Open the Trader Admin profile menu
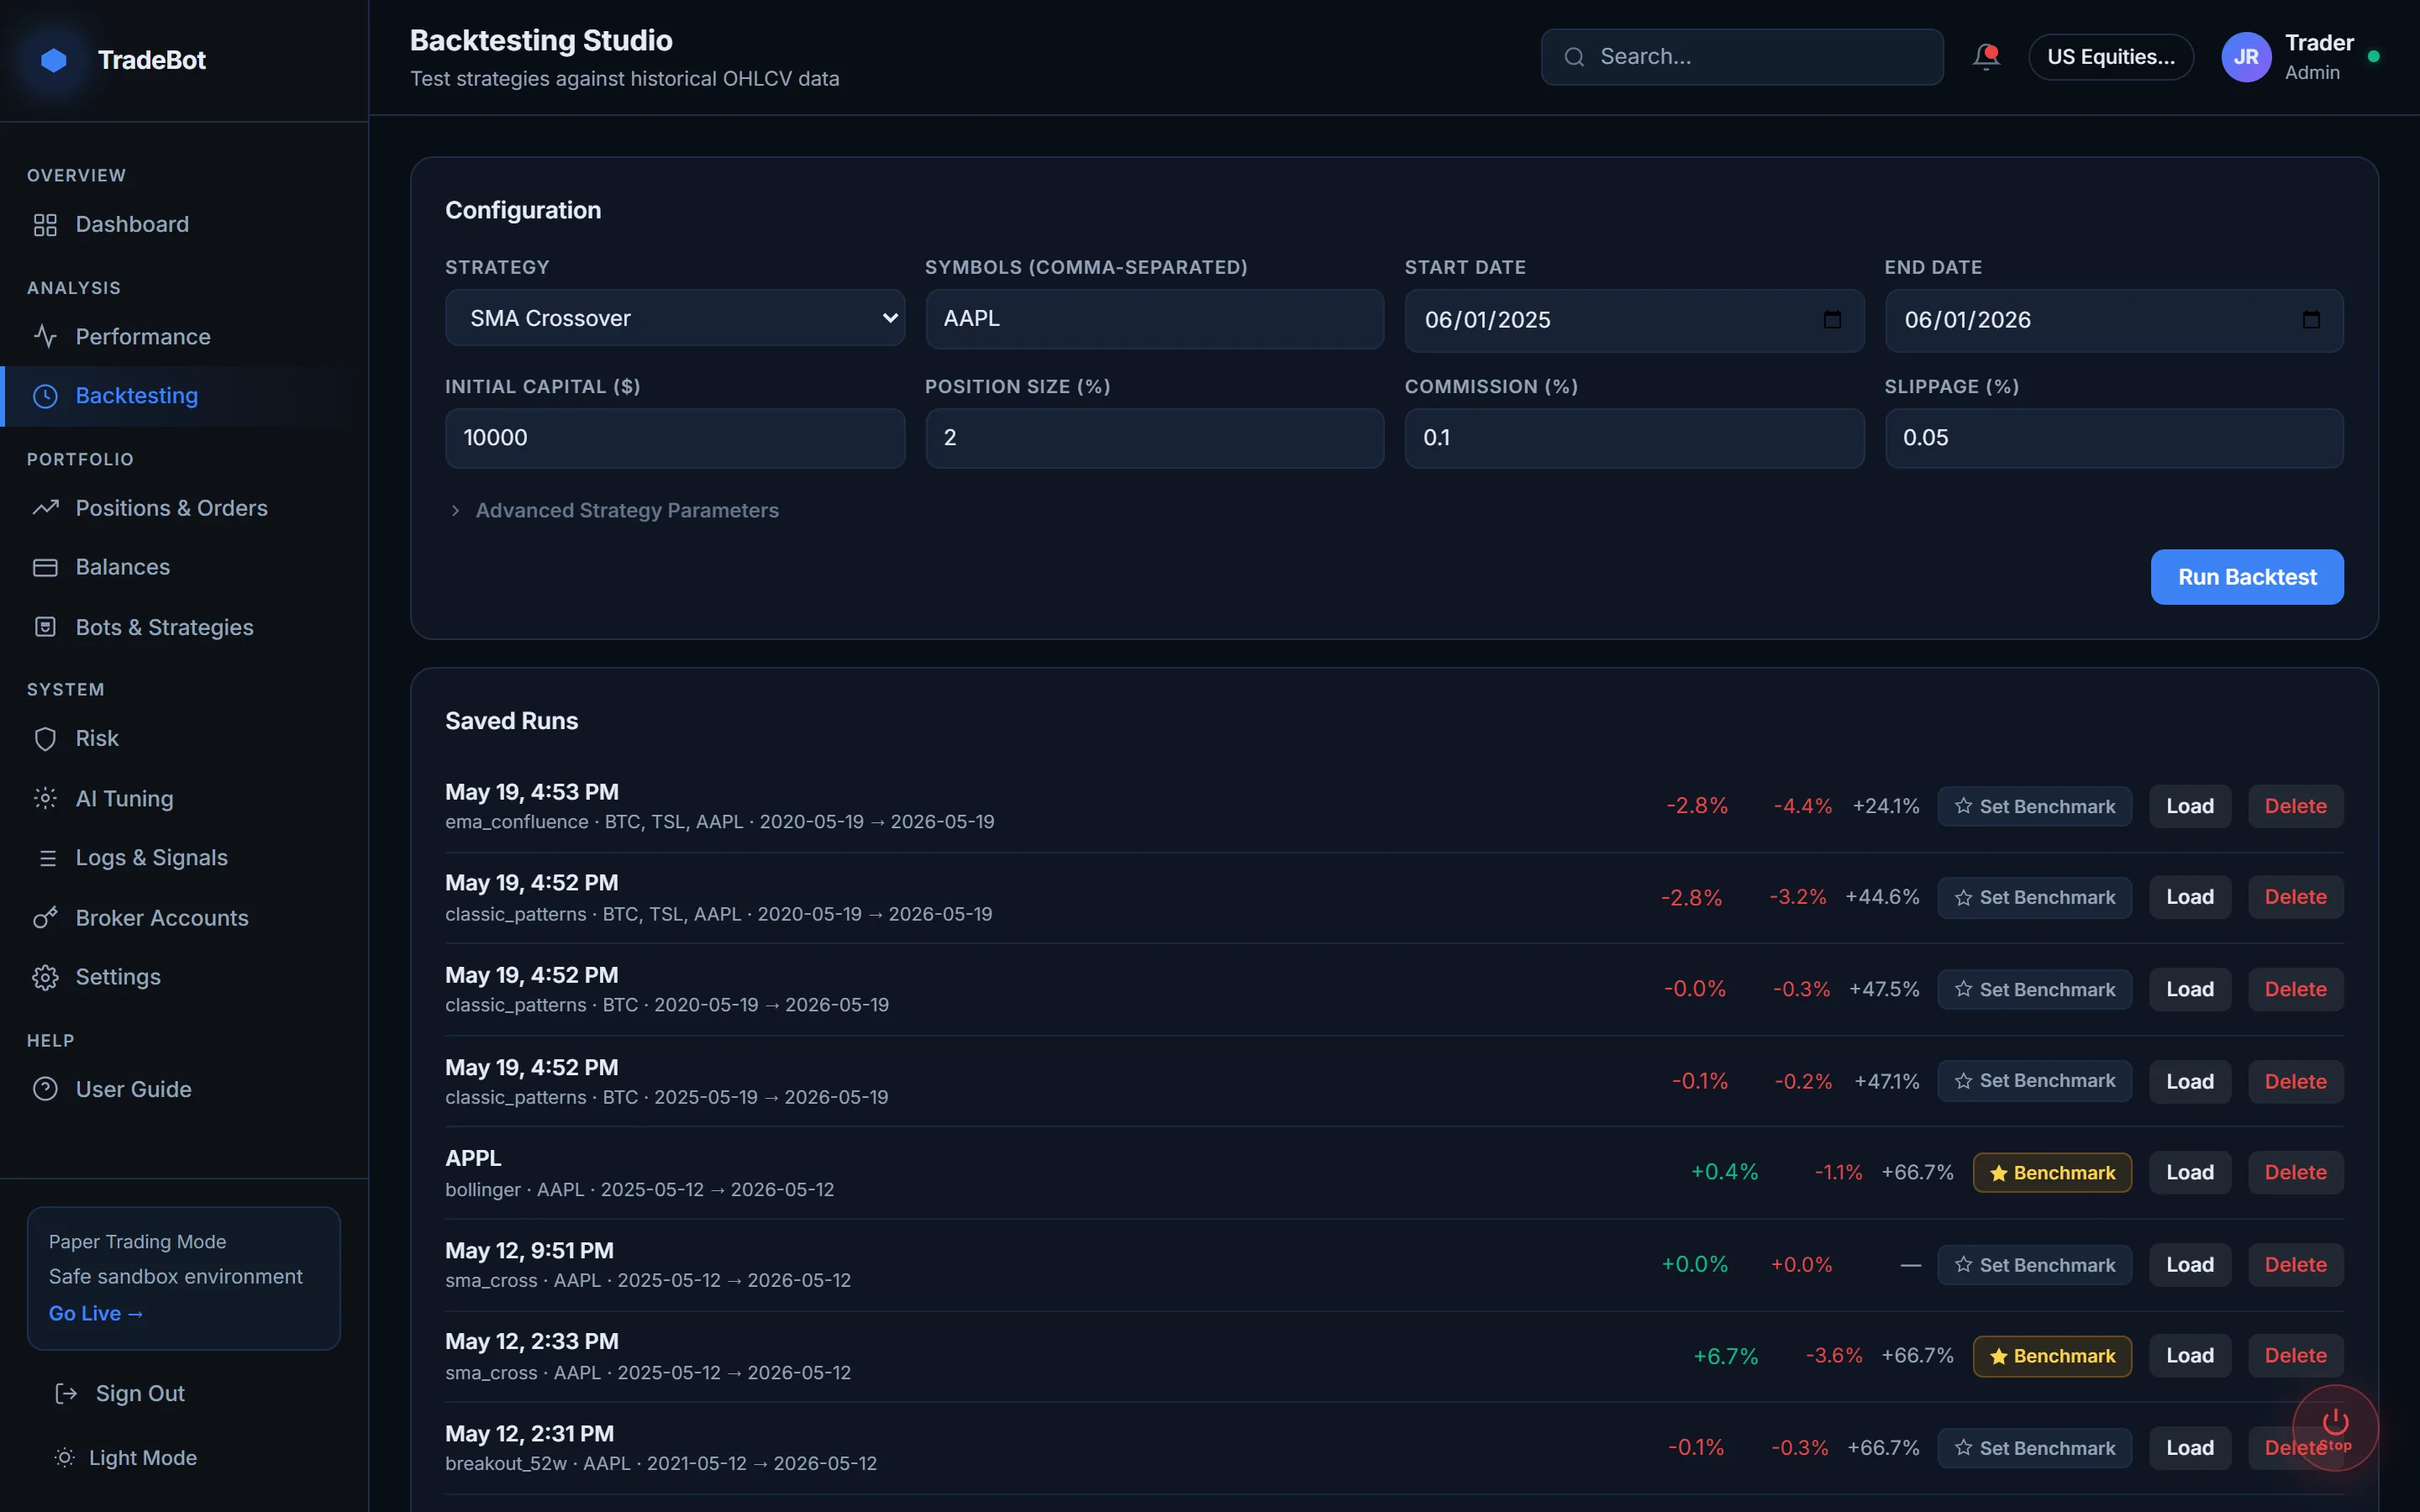Image resolution: width=2420 pixels, height=1512 pixels. click(2300, 57)
